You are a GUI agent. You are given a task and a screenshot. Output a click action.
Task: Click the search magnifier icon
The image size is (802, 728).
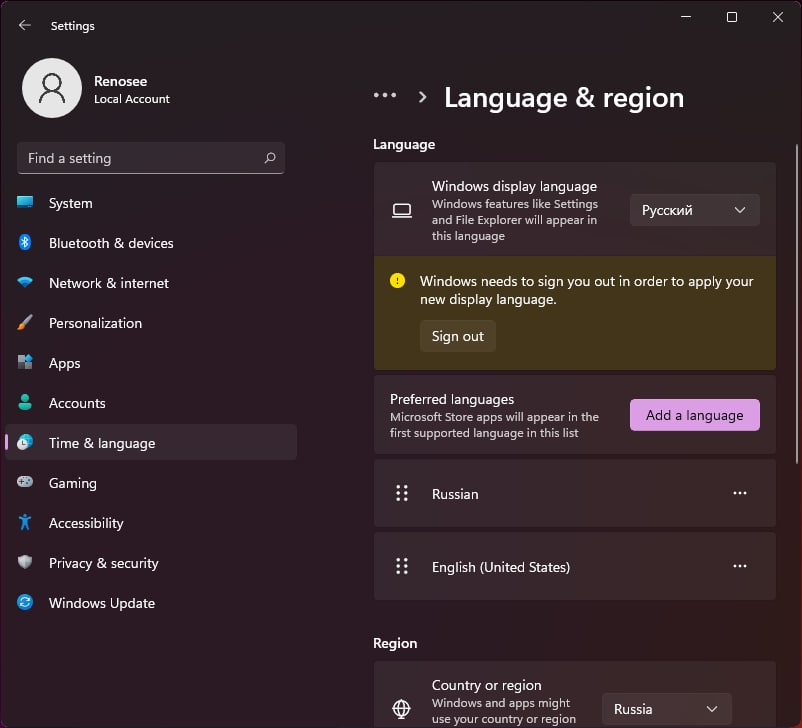click(x=270, y=158)
